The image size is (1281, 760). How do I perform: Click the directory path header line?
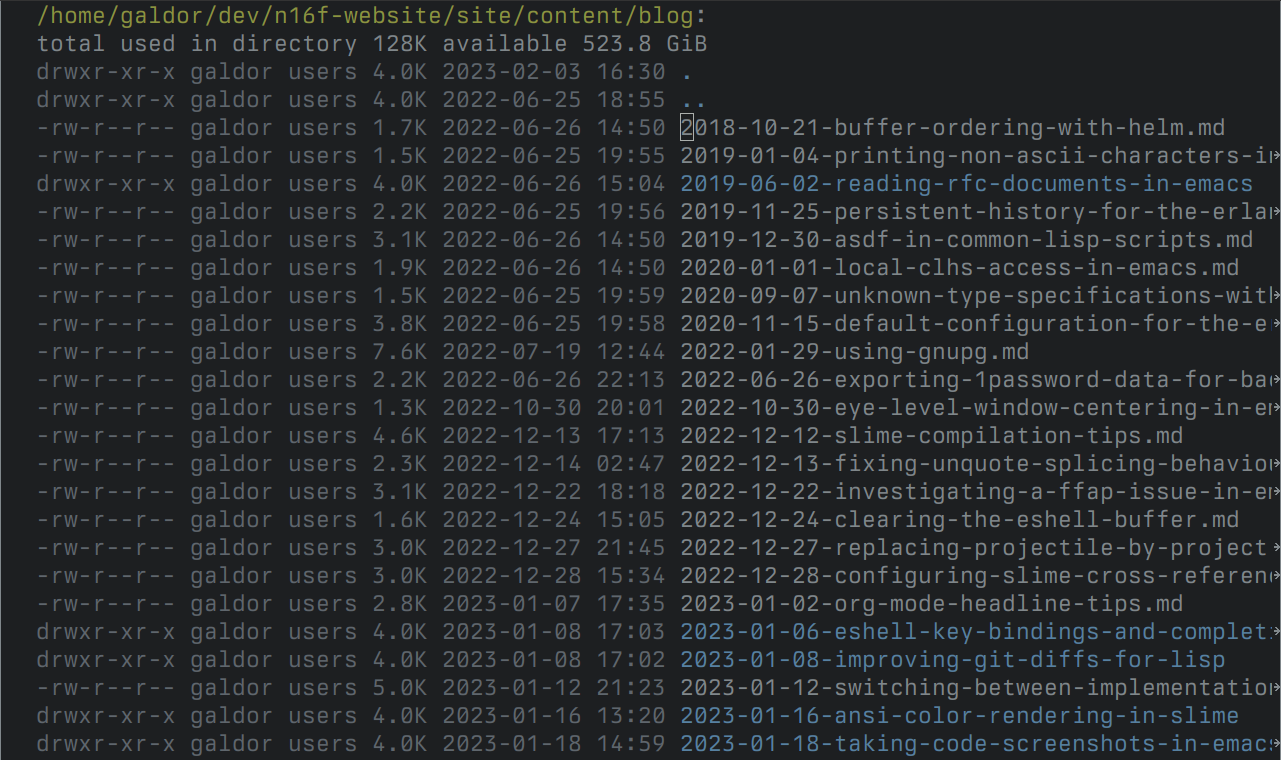pyautogui.click(x=371, y=16)
